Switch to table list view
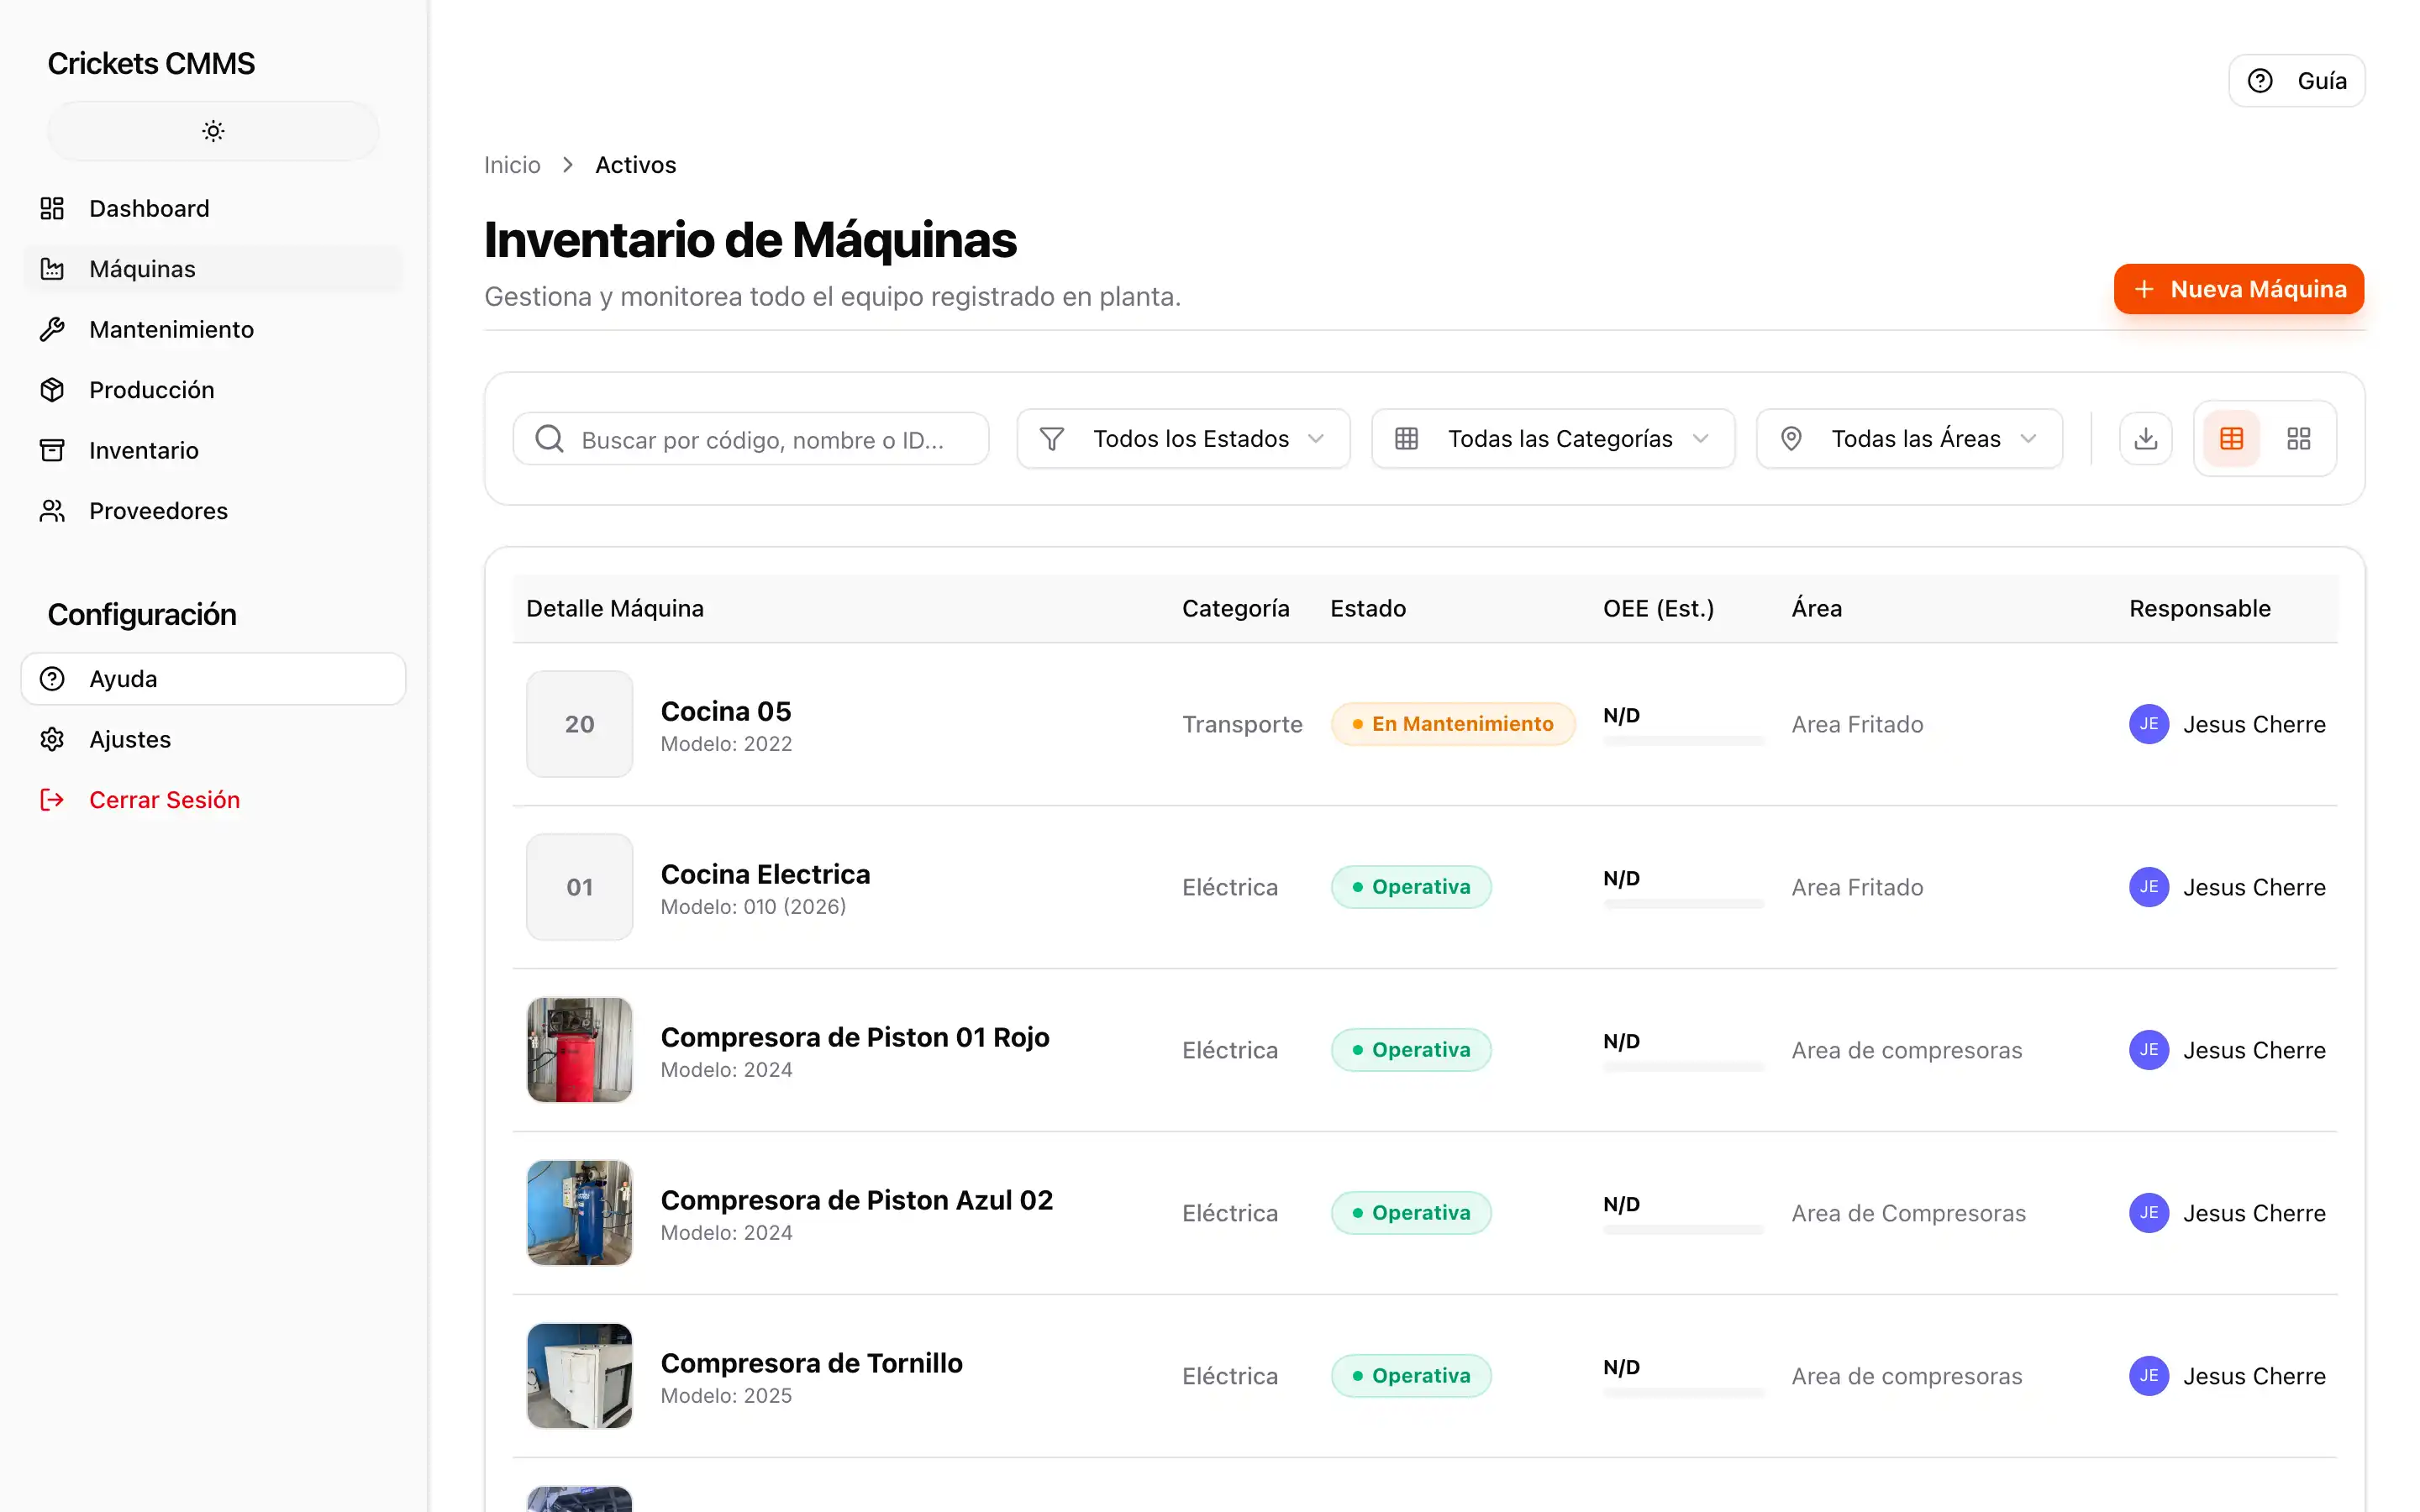The image size is (2420, 1512). (x=2231, y=439)
